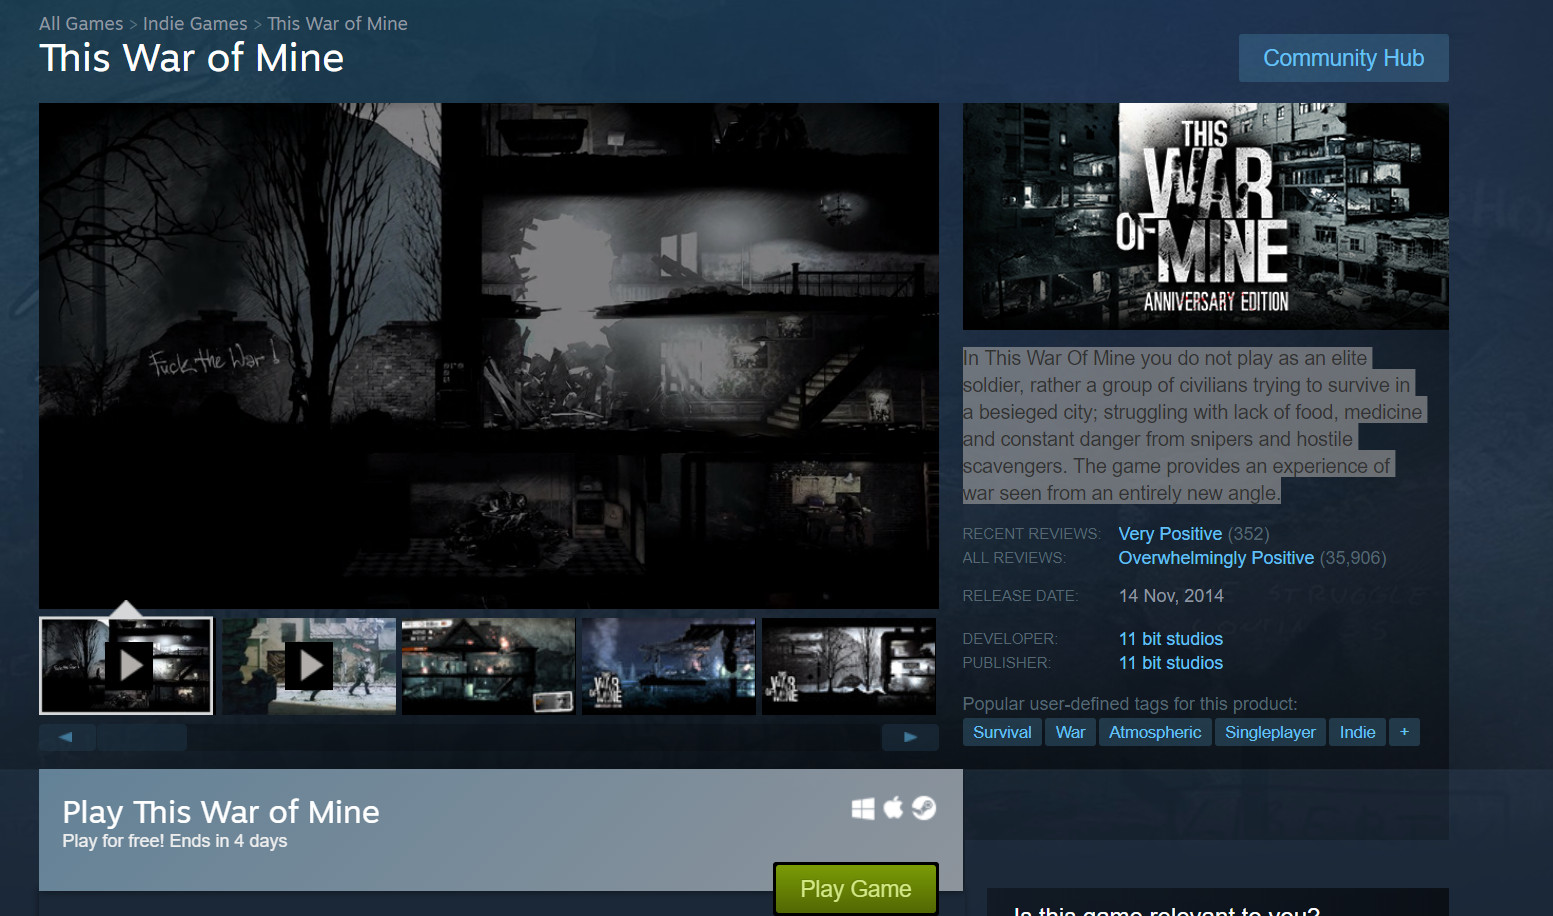Screen dimensions: 1553x916
Task: Click the This War of Mine page title
Action: (191, 58)
